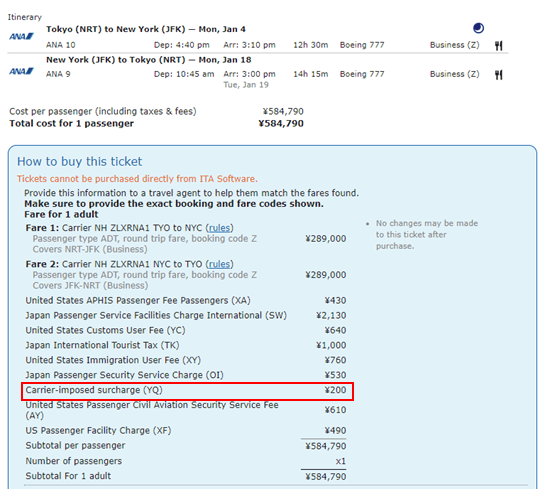
Task: Click the 'Fare for 1 adult' heading
Action: point(61,214)
